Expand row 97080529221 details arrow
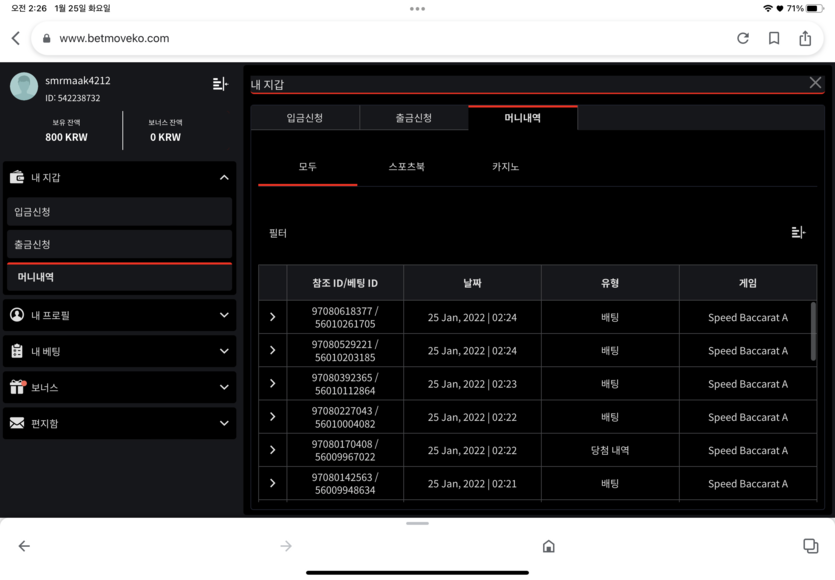This screenshot has height=580, width=835. (273, 350)
